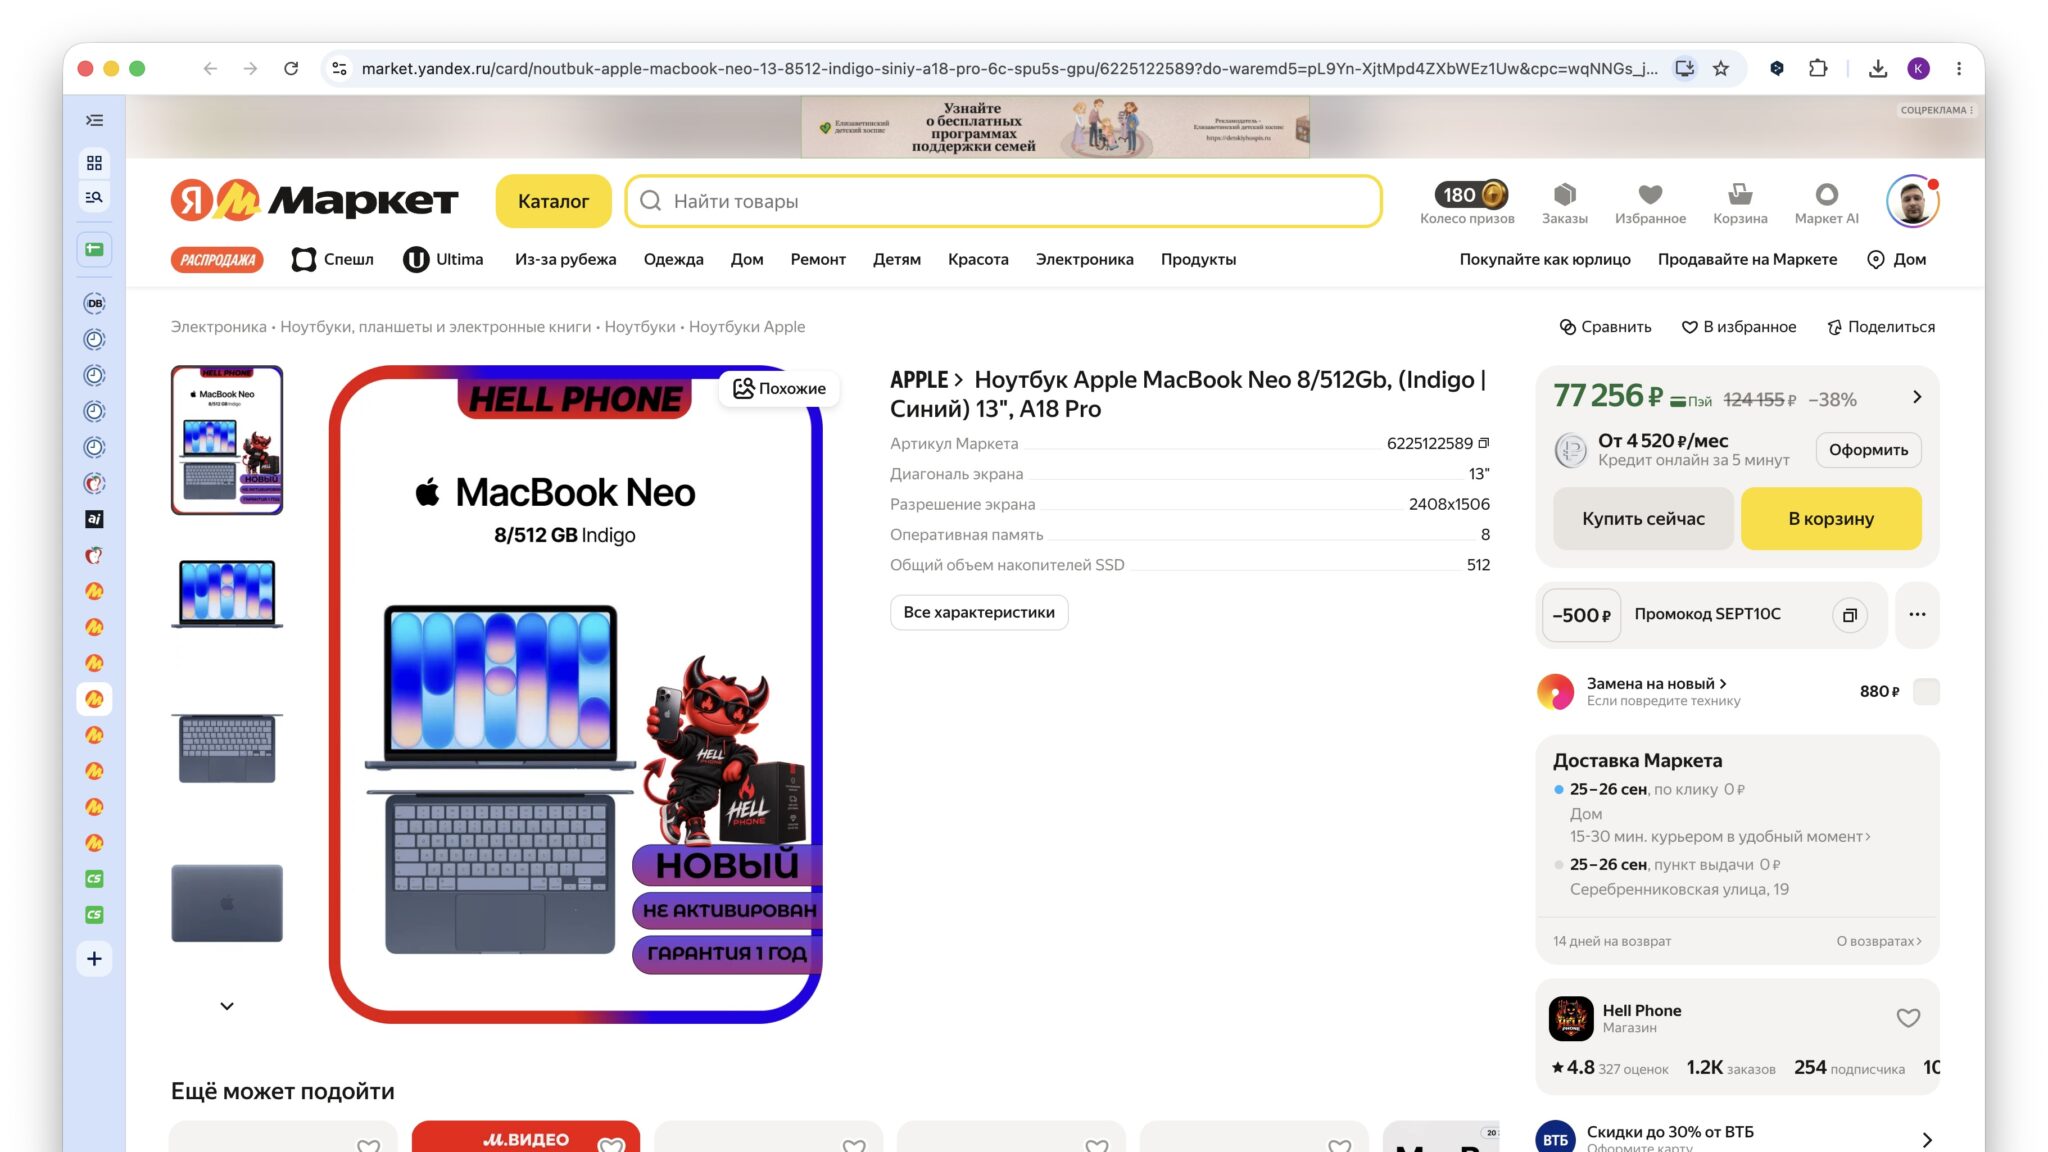The width and height of the screenshot is (2048, 1152).
Task: Find similar items with Похожие
Action: (x=779, y=388)
